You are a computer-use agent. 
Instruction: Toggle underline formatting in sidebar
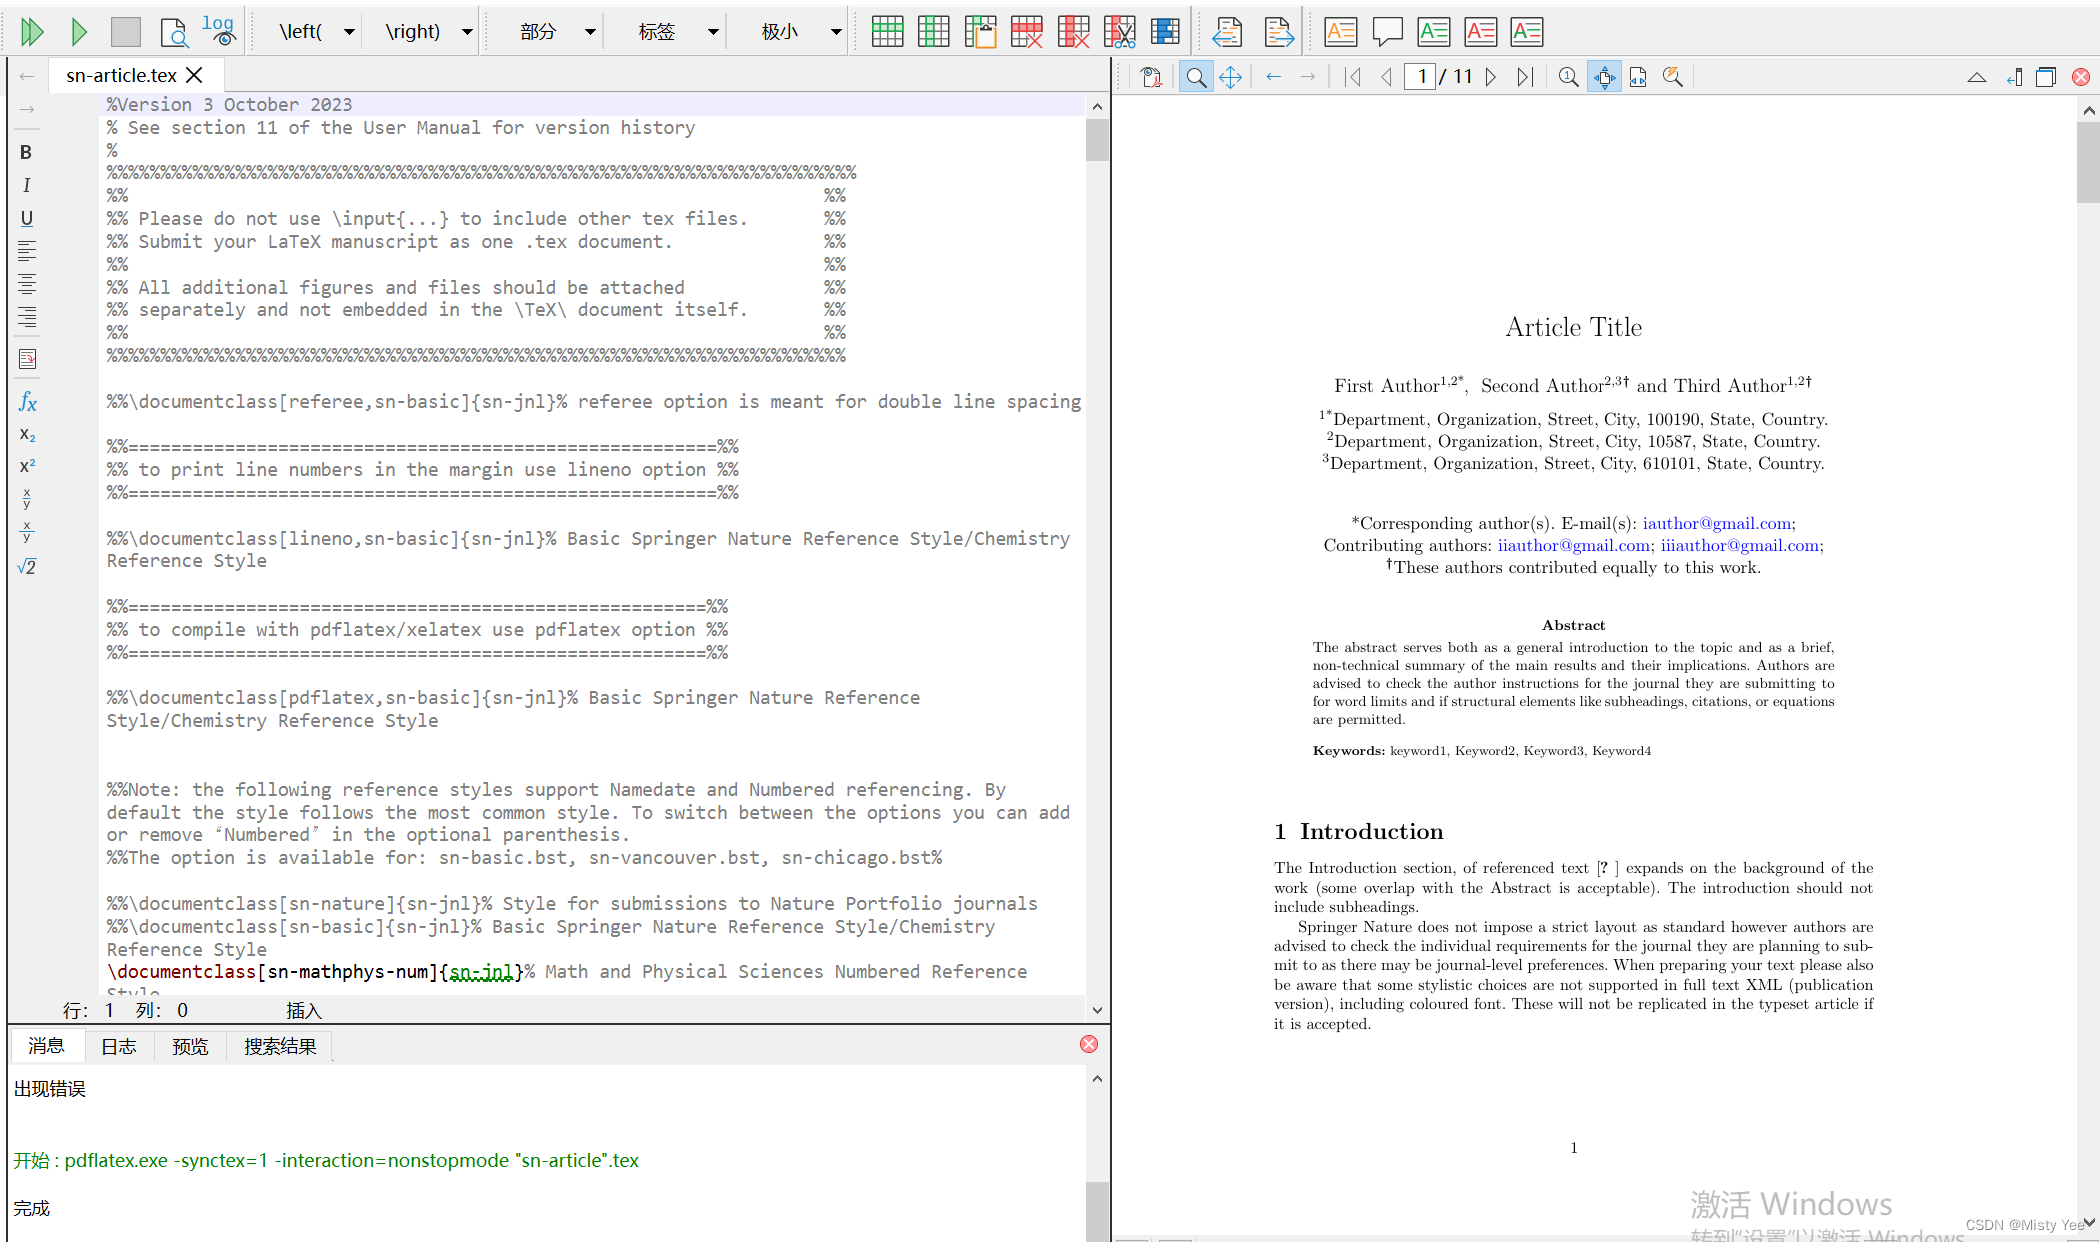(x=26, y=218)
